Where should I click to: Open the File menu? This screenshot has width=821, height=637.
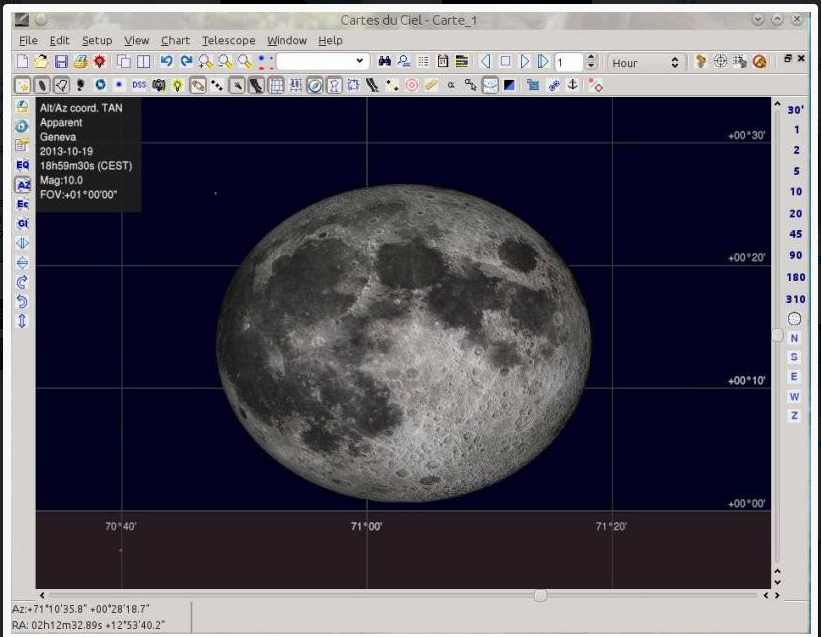click(x=28, y=40)
